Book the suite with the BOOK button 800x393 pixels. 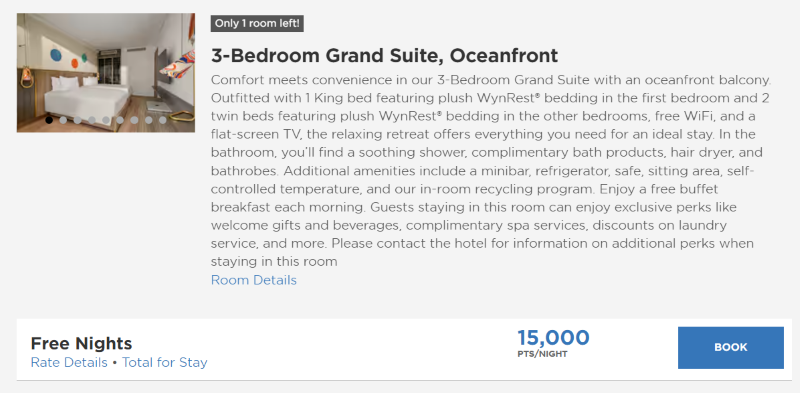731,348
